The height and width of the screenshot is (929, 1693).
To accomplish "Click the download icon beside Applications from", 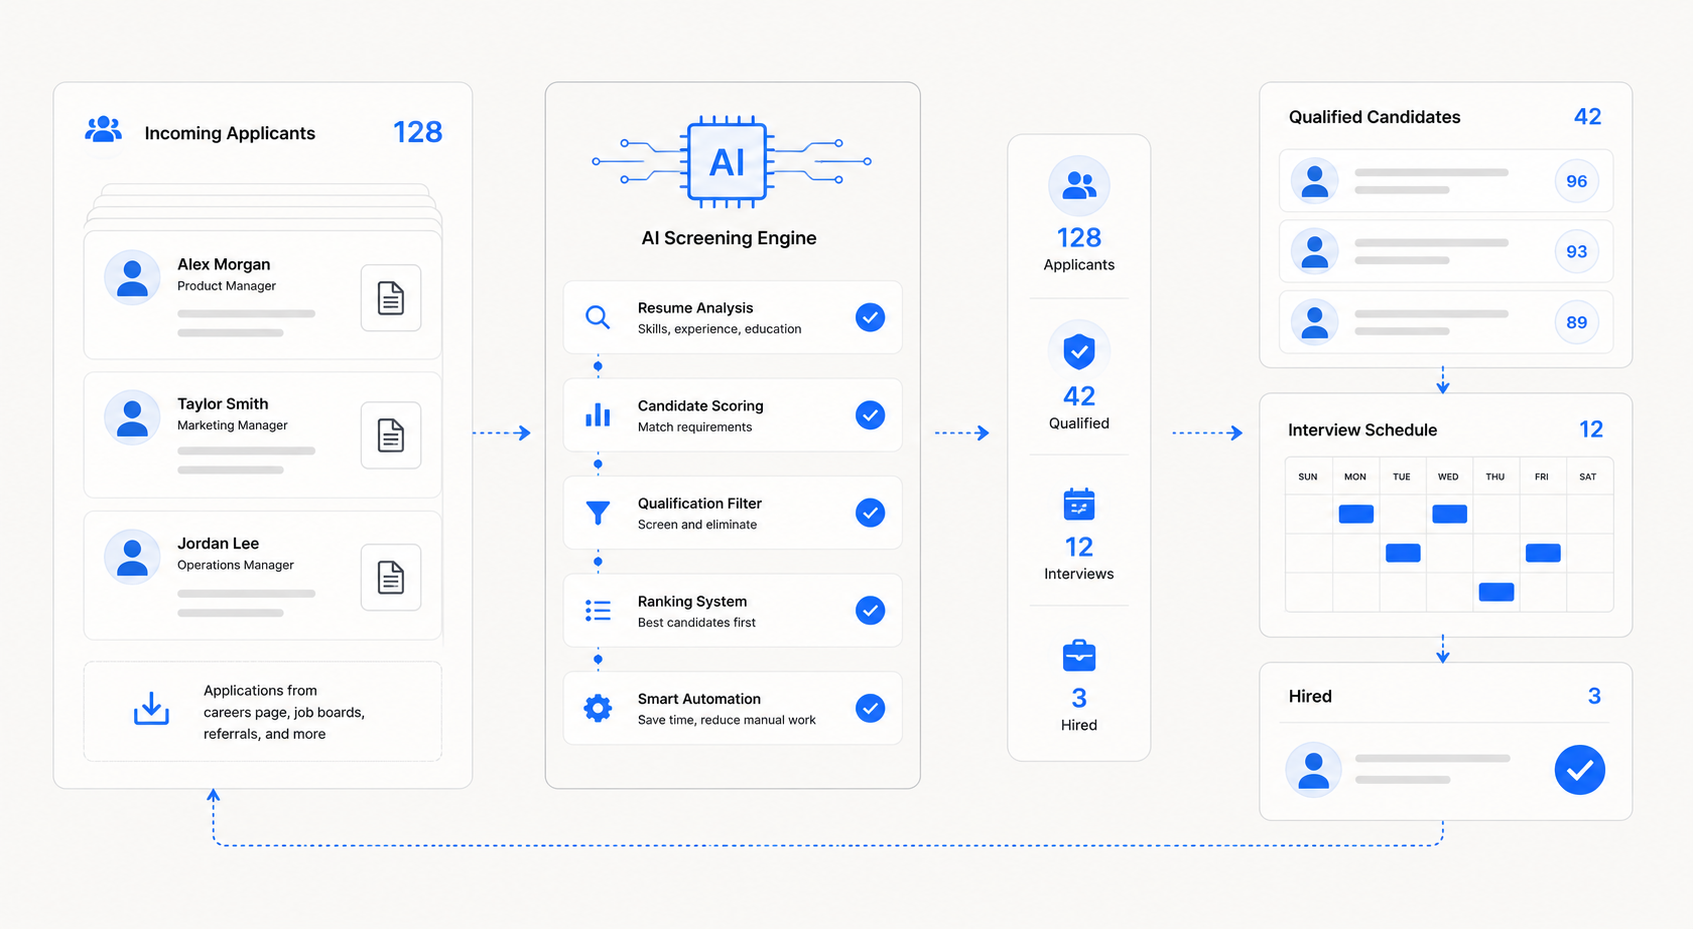I will click(x=151, y=709).
